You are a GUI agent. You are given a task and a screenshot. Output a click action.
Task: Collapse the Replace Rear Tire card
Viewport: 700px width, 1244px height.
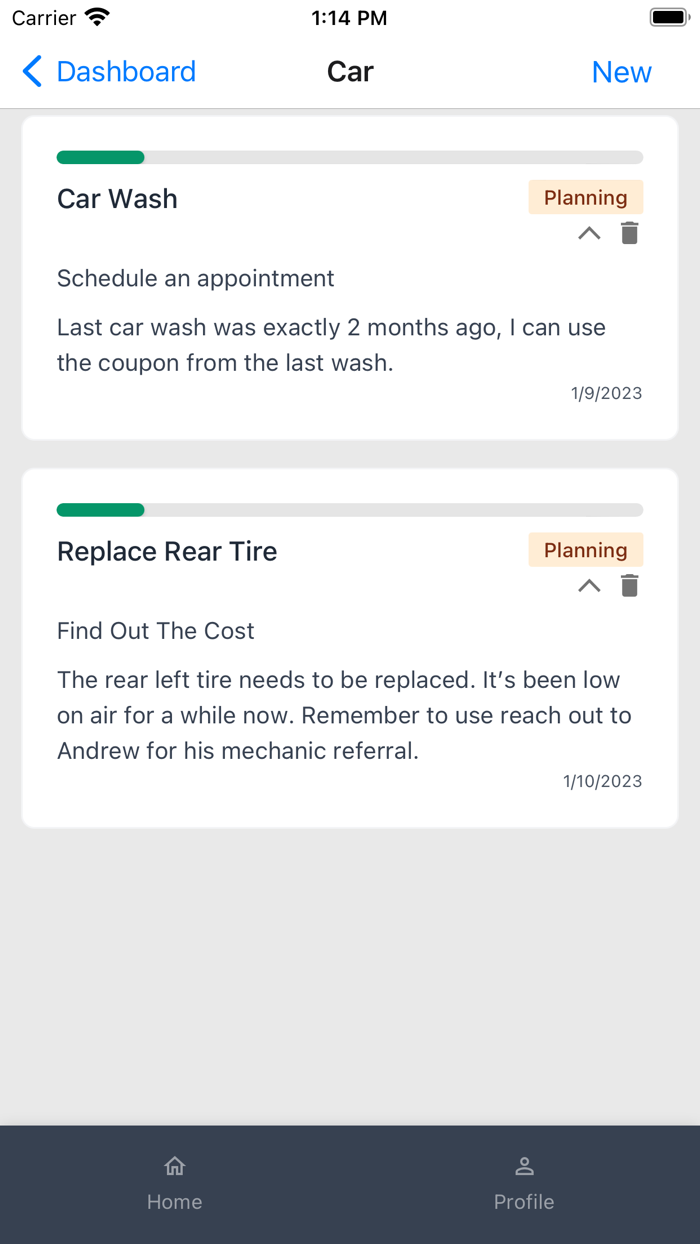coord(589,586)
